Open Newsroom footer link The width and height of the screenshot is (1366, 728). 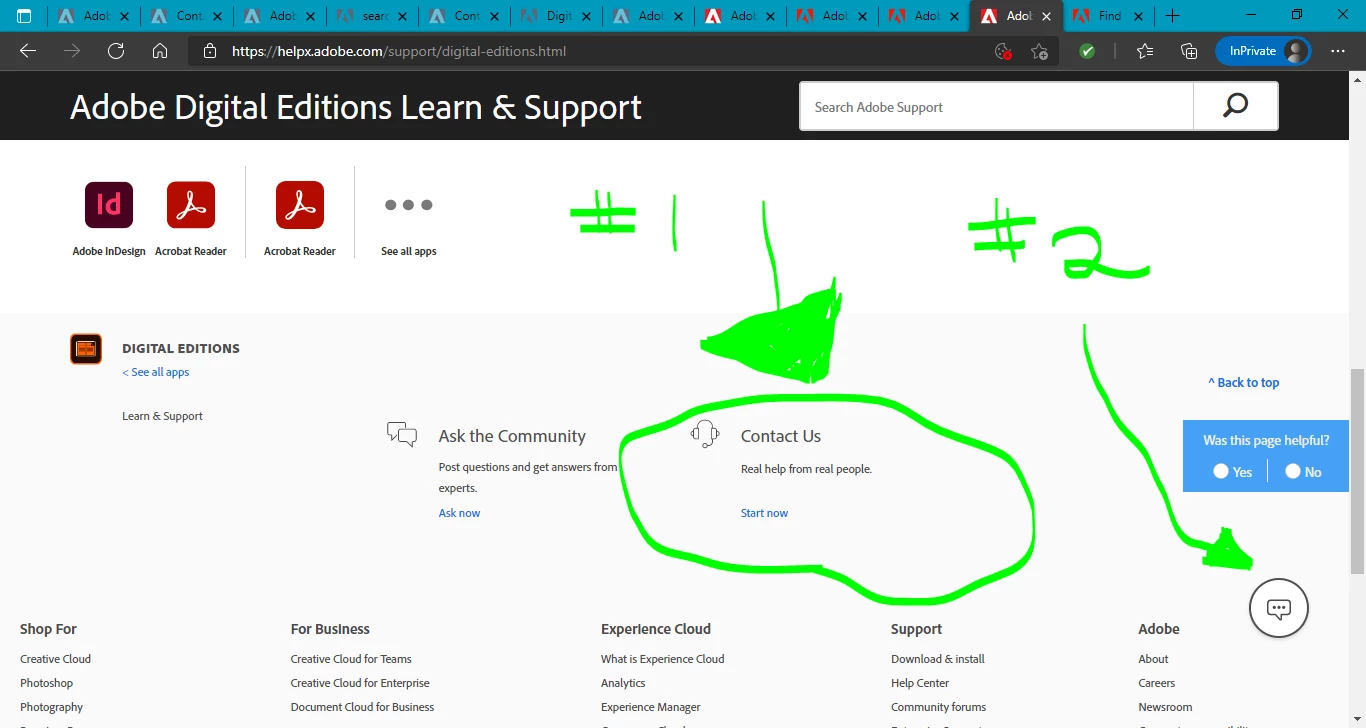click(x=1165, y=707)
